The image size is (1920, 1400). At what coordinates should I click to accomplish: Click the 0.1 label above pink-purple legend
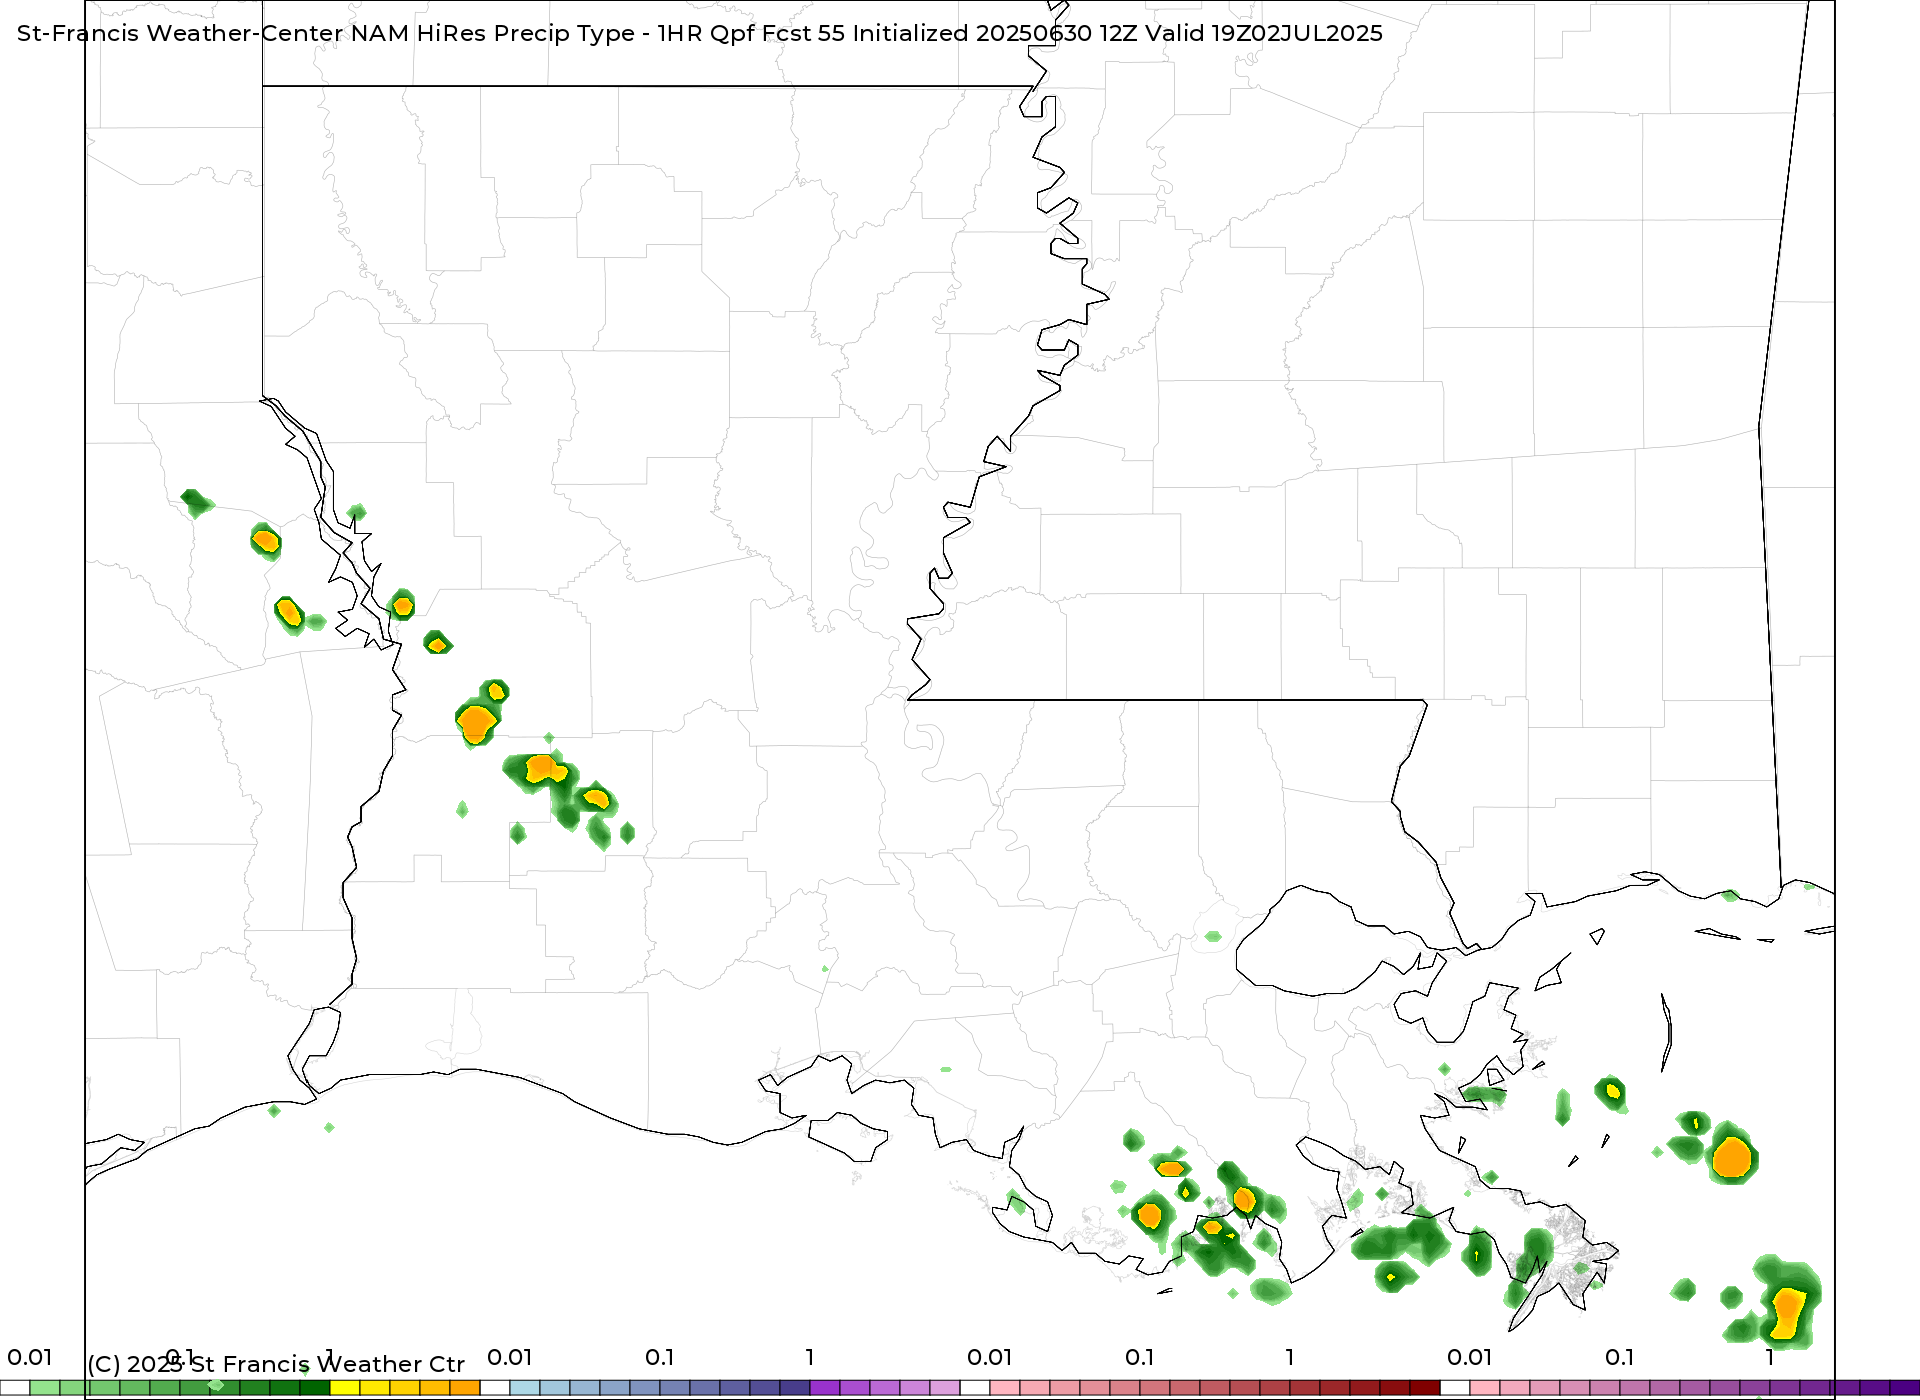1620,1357
